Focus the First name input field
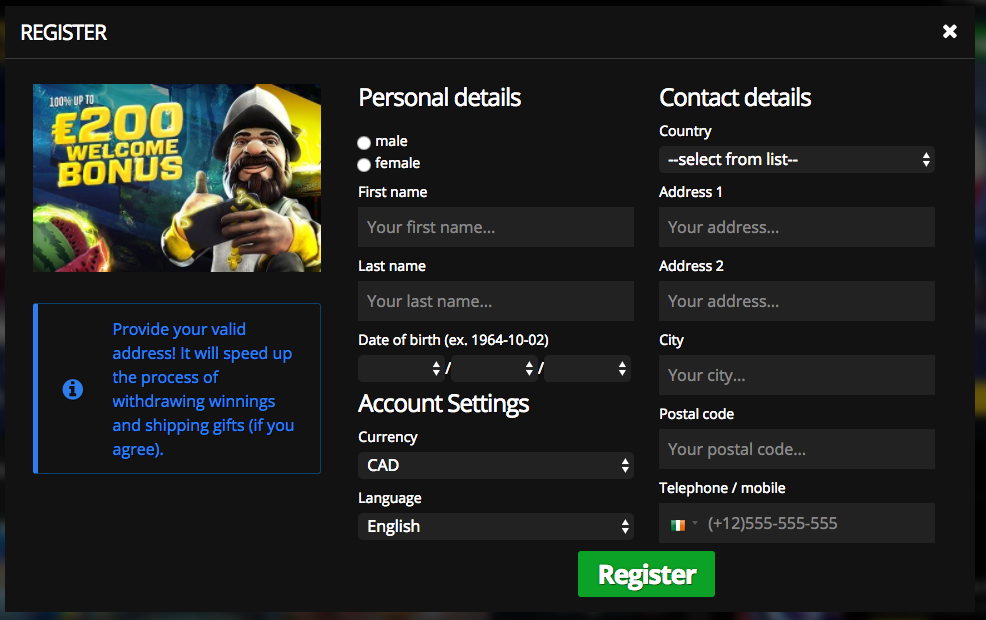The height and width of the screenshot is (620, 986). coord(495,228)
